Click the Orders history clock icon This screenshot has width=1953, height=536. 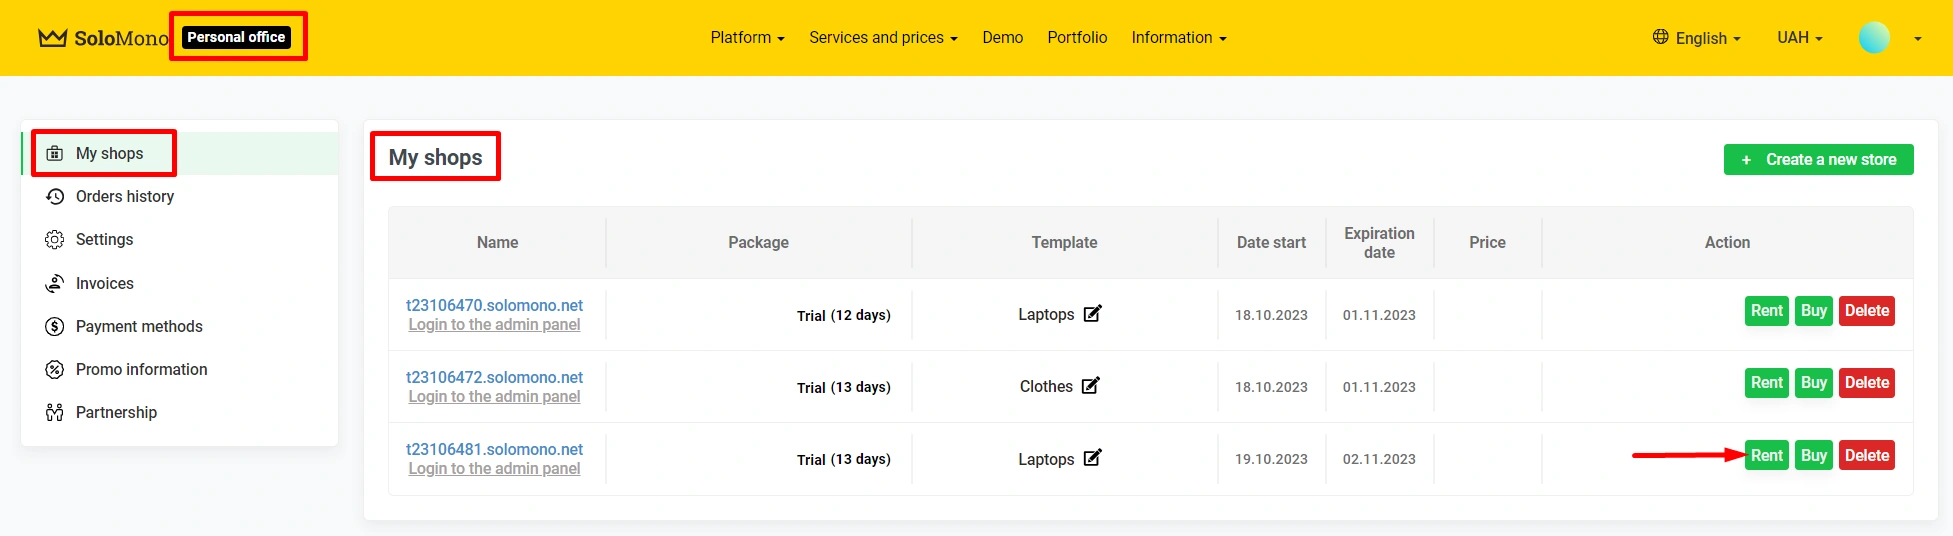tap(55, 197)
